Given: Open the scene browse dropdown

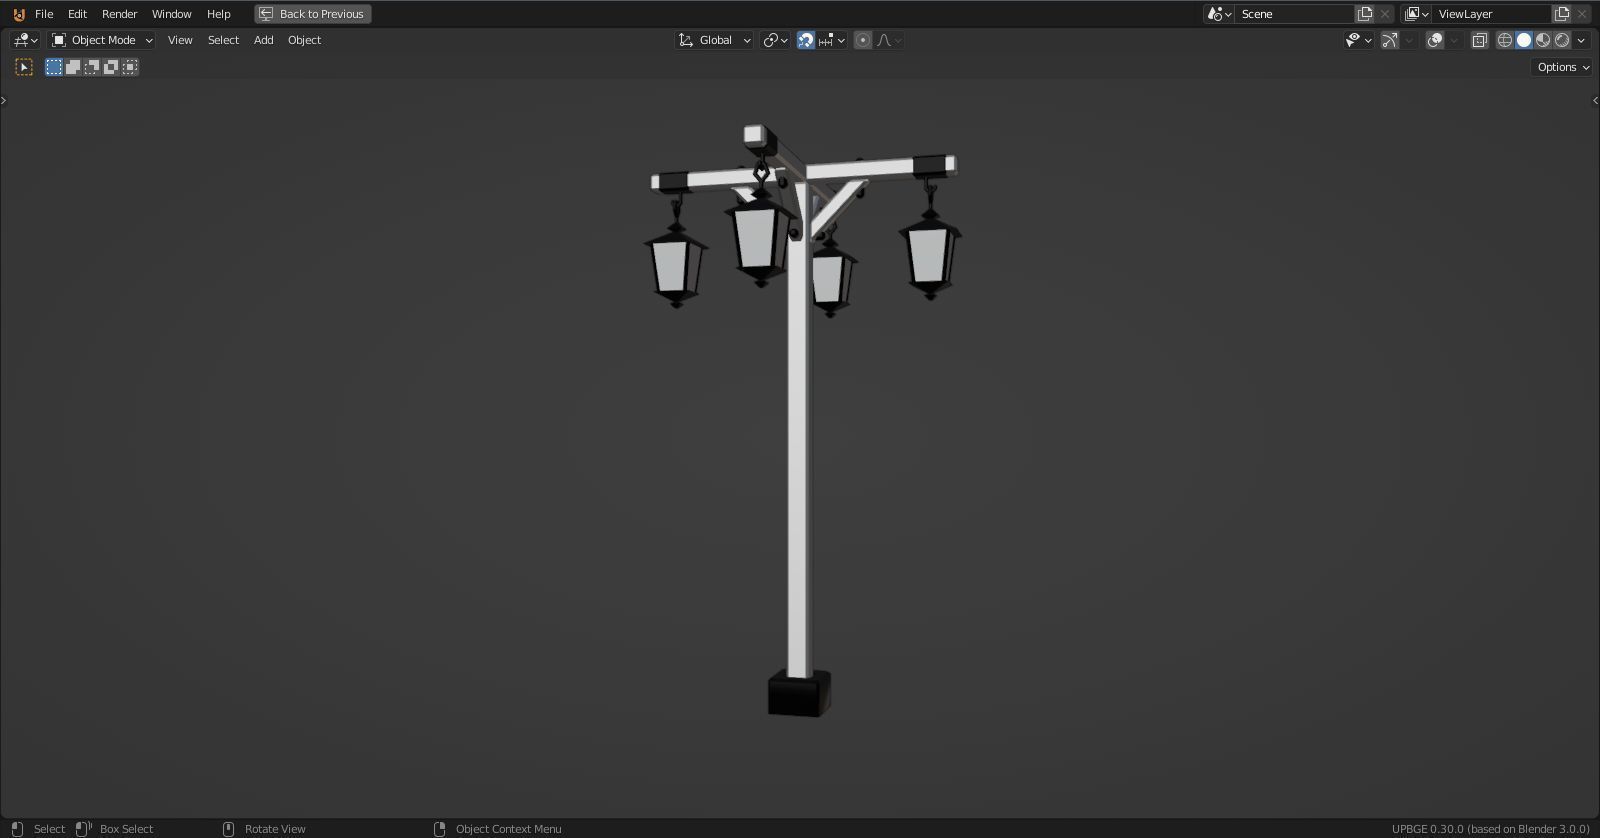Looking at the screenshot, I should (1219, 14).
